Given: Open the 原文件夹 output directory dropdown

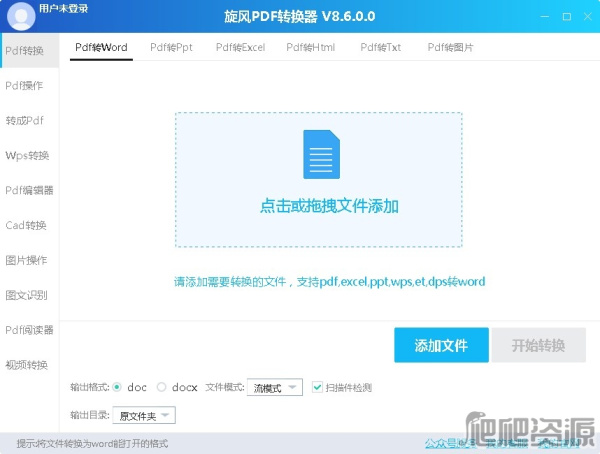Looking at the screenshot, I should click(x=146, y=415).
